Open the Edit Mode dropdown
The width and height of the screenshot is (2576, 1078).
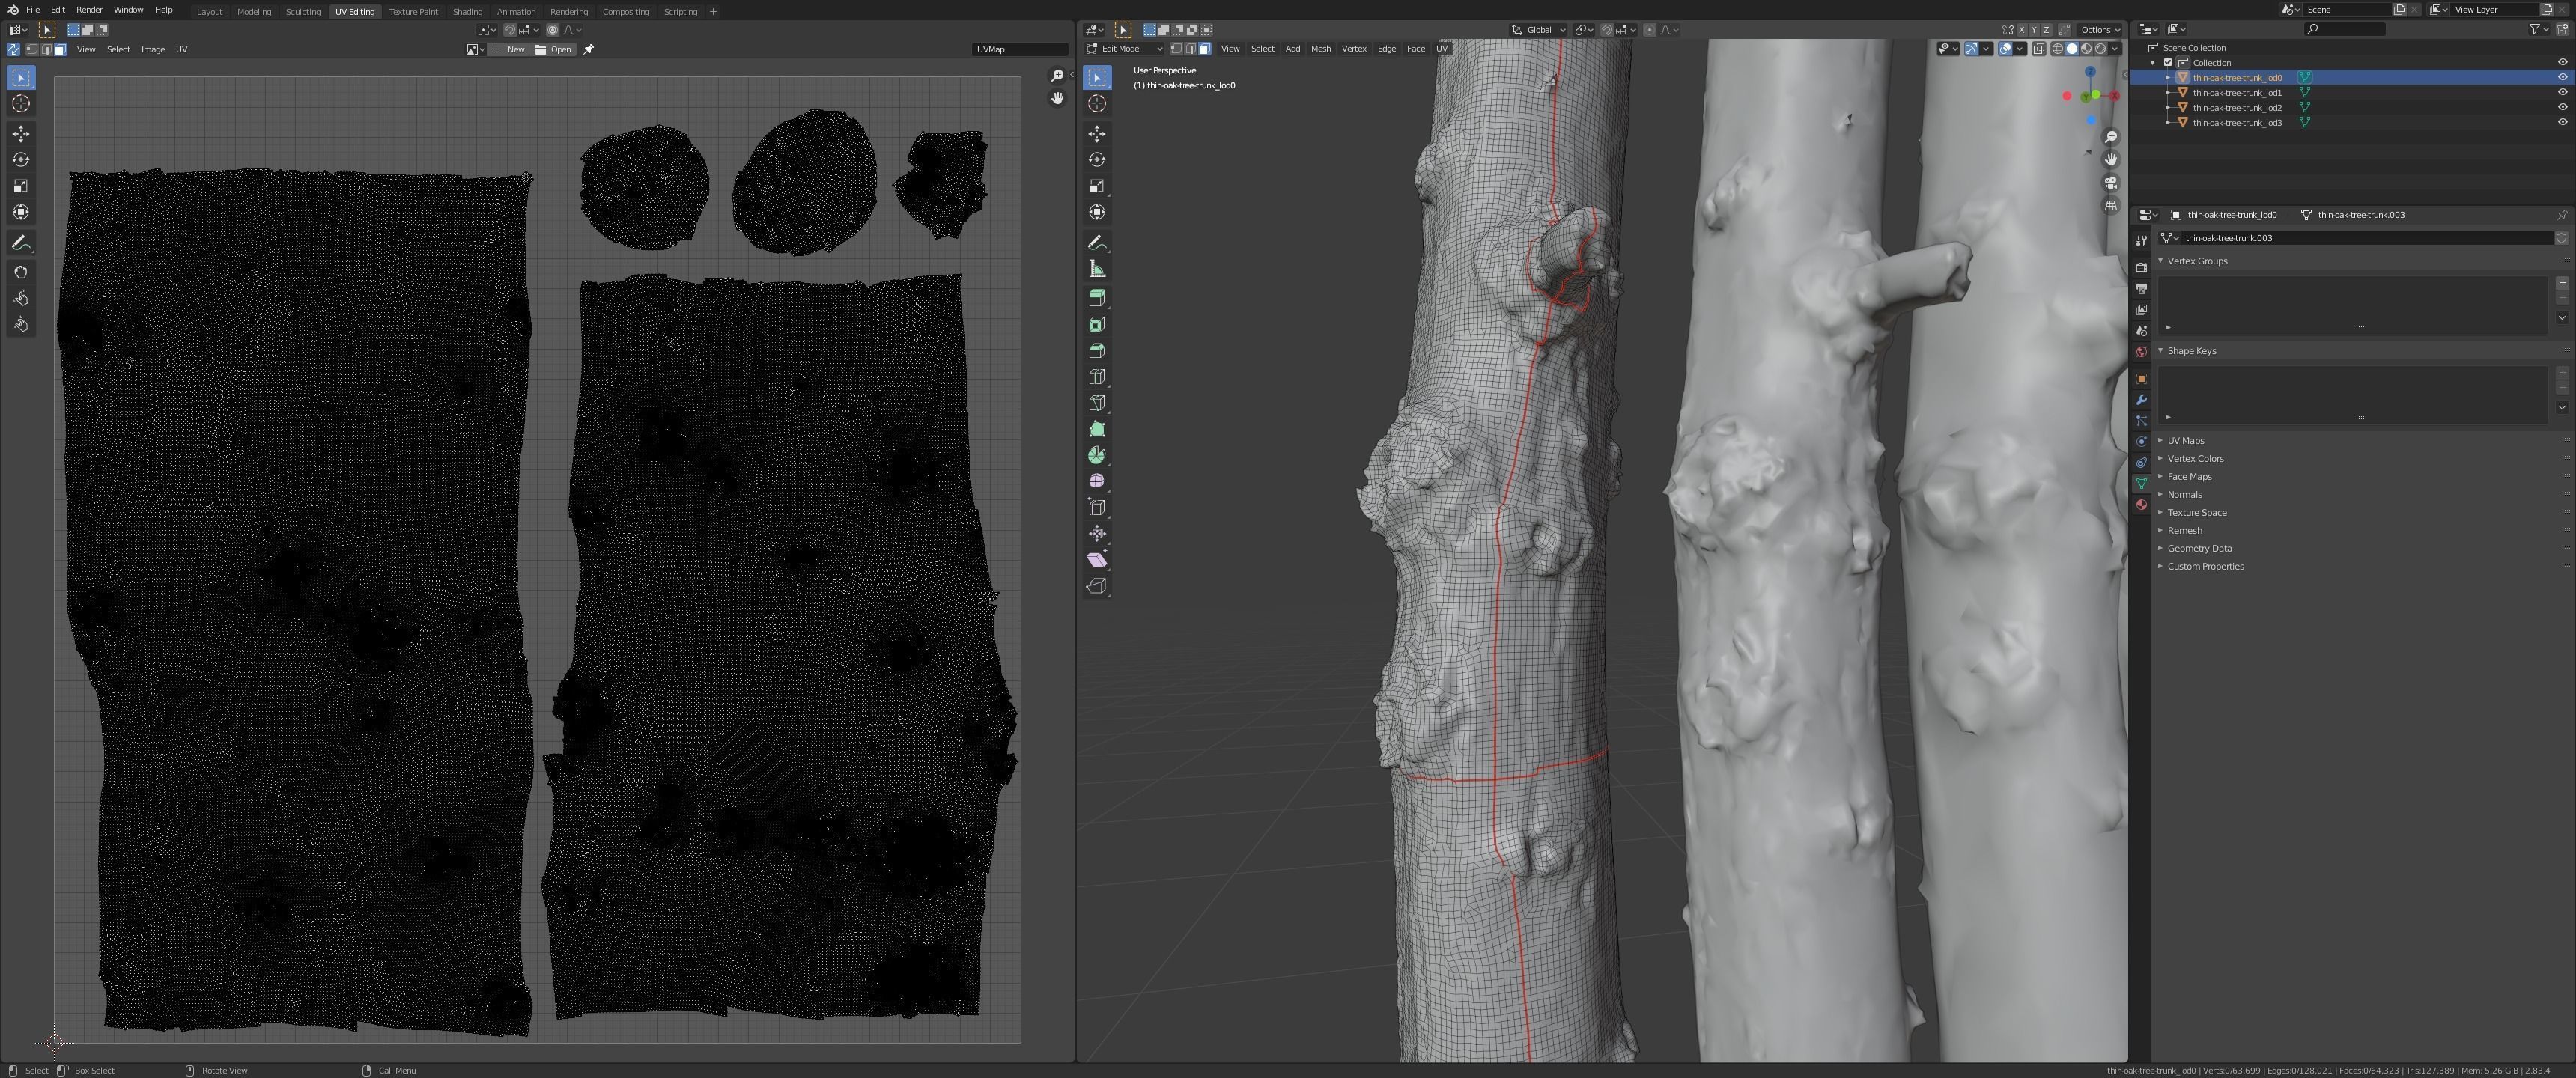point(1125,49)
